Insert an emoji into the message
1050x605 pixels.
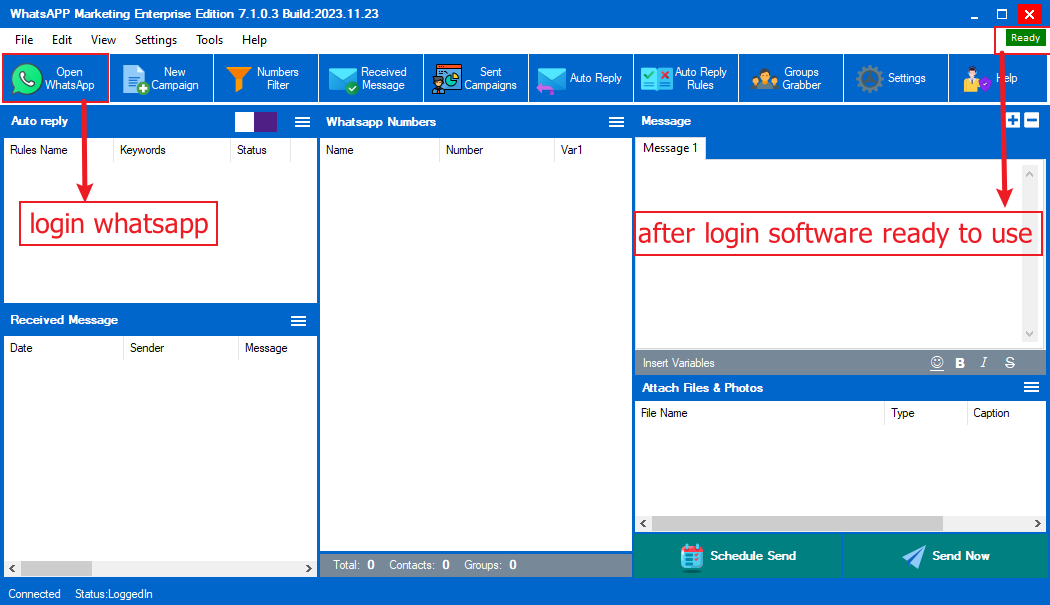[937, 363]
